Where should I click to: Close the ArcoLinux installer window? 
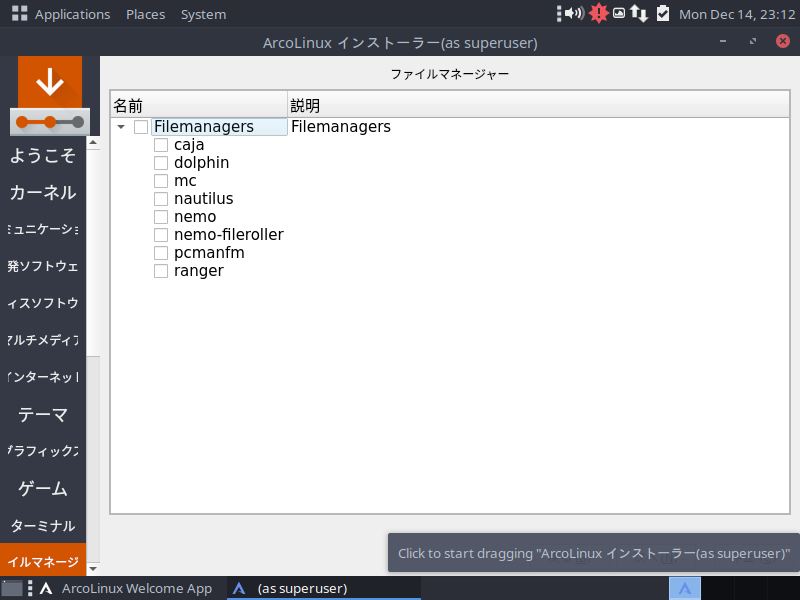(783, 41)
